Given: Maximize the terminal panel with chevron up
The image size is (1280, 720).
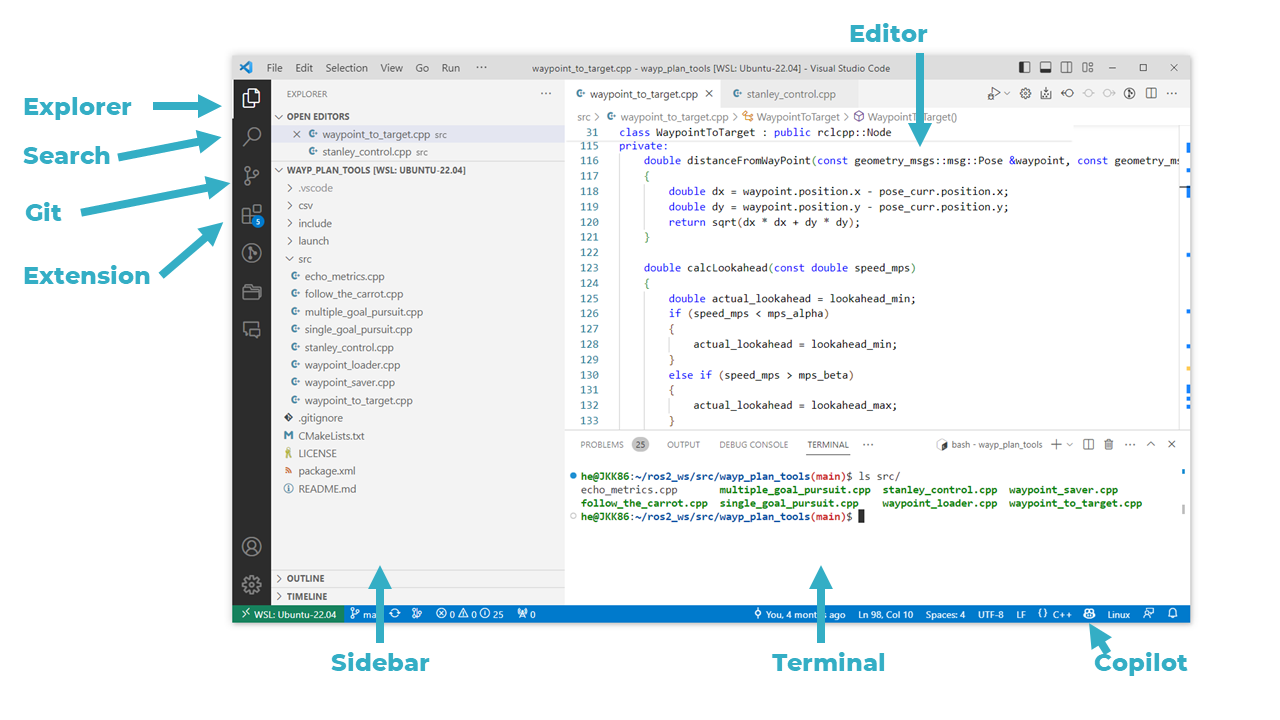Looking at the screenshot, I should [1151, 445].
